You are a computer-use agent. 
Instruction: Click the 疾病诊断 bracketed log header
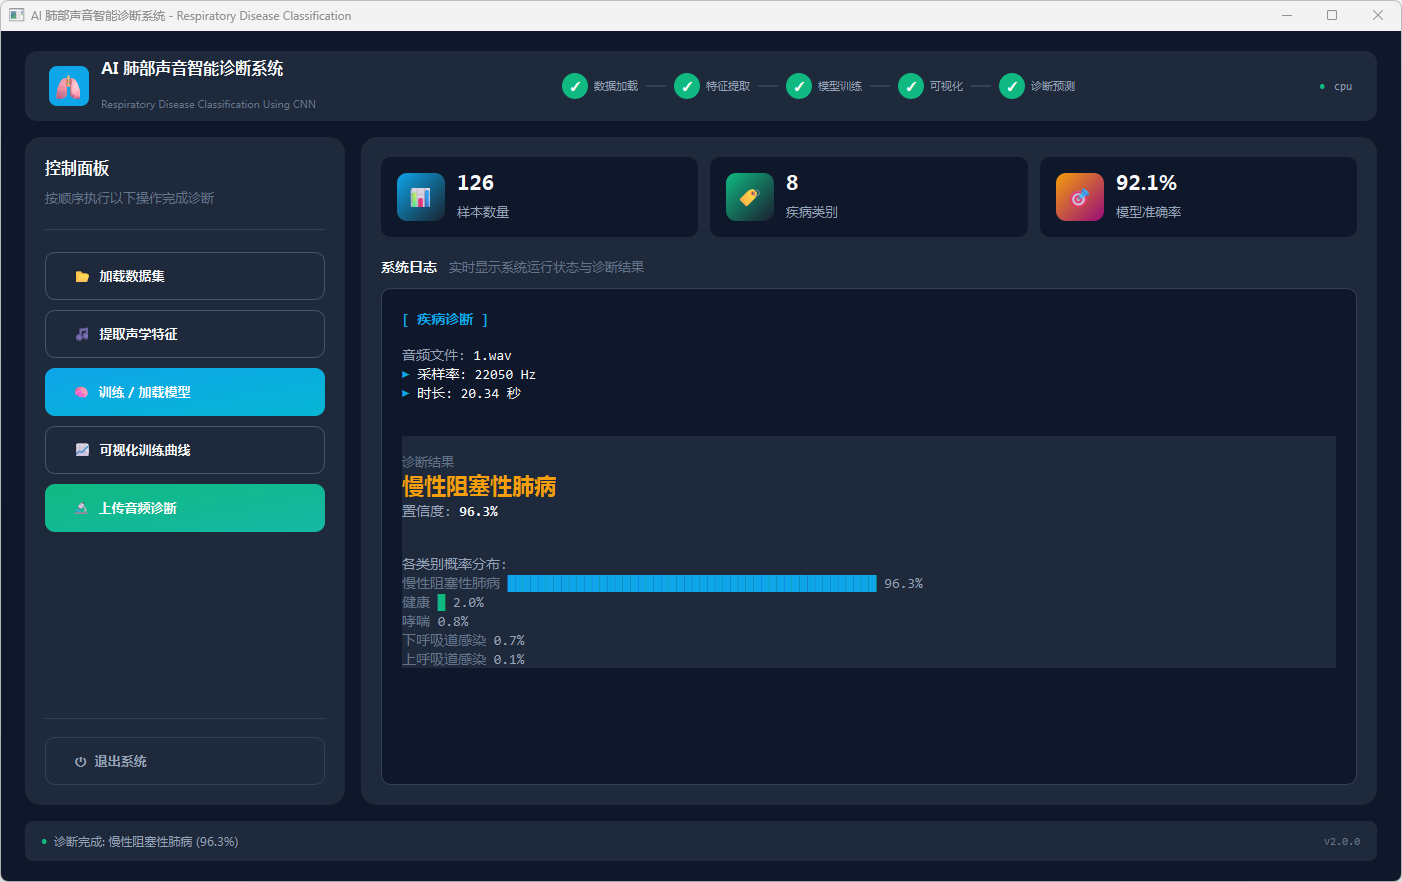(445, 320)
